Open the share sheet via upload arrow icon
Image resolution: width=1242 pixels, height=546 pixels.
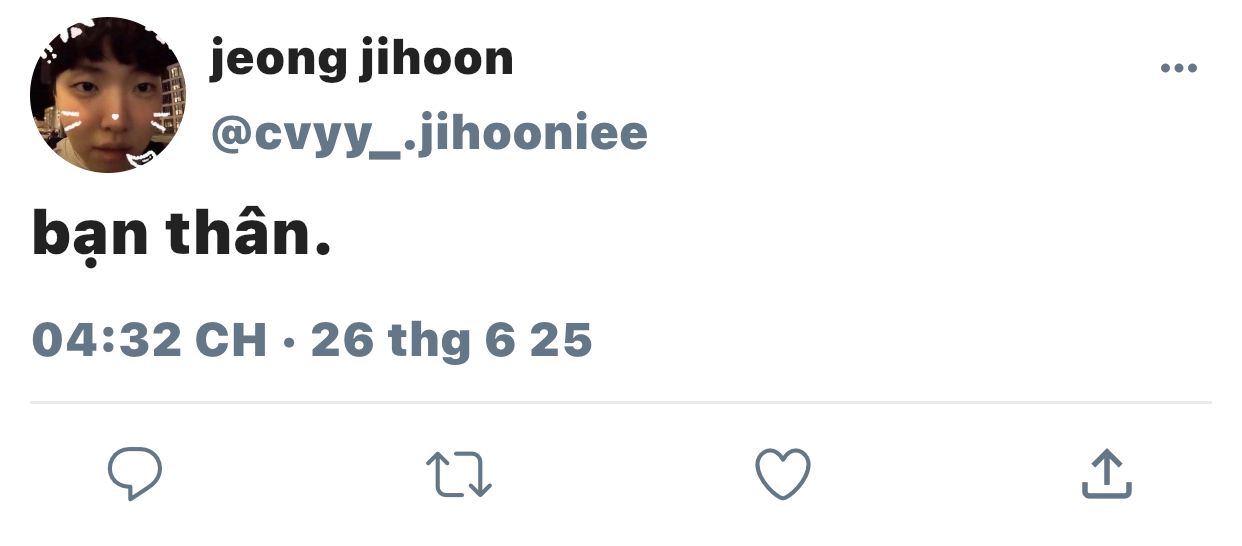1107,474
